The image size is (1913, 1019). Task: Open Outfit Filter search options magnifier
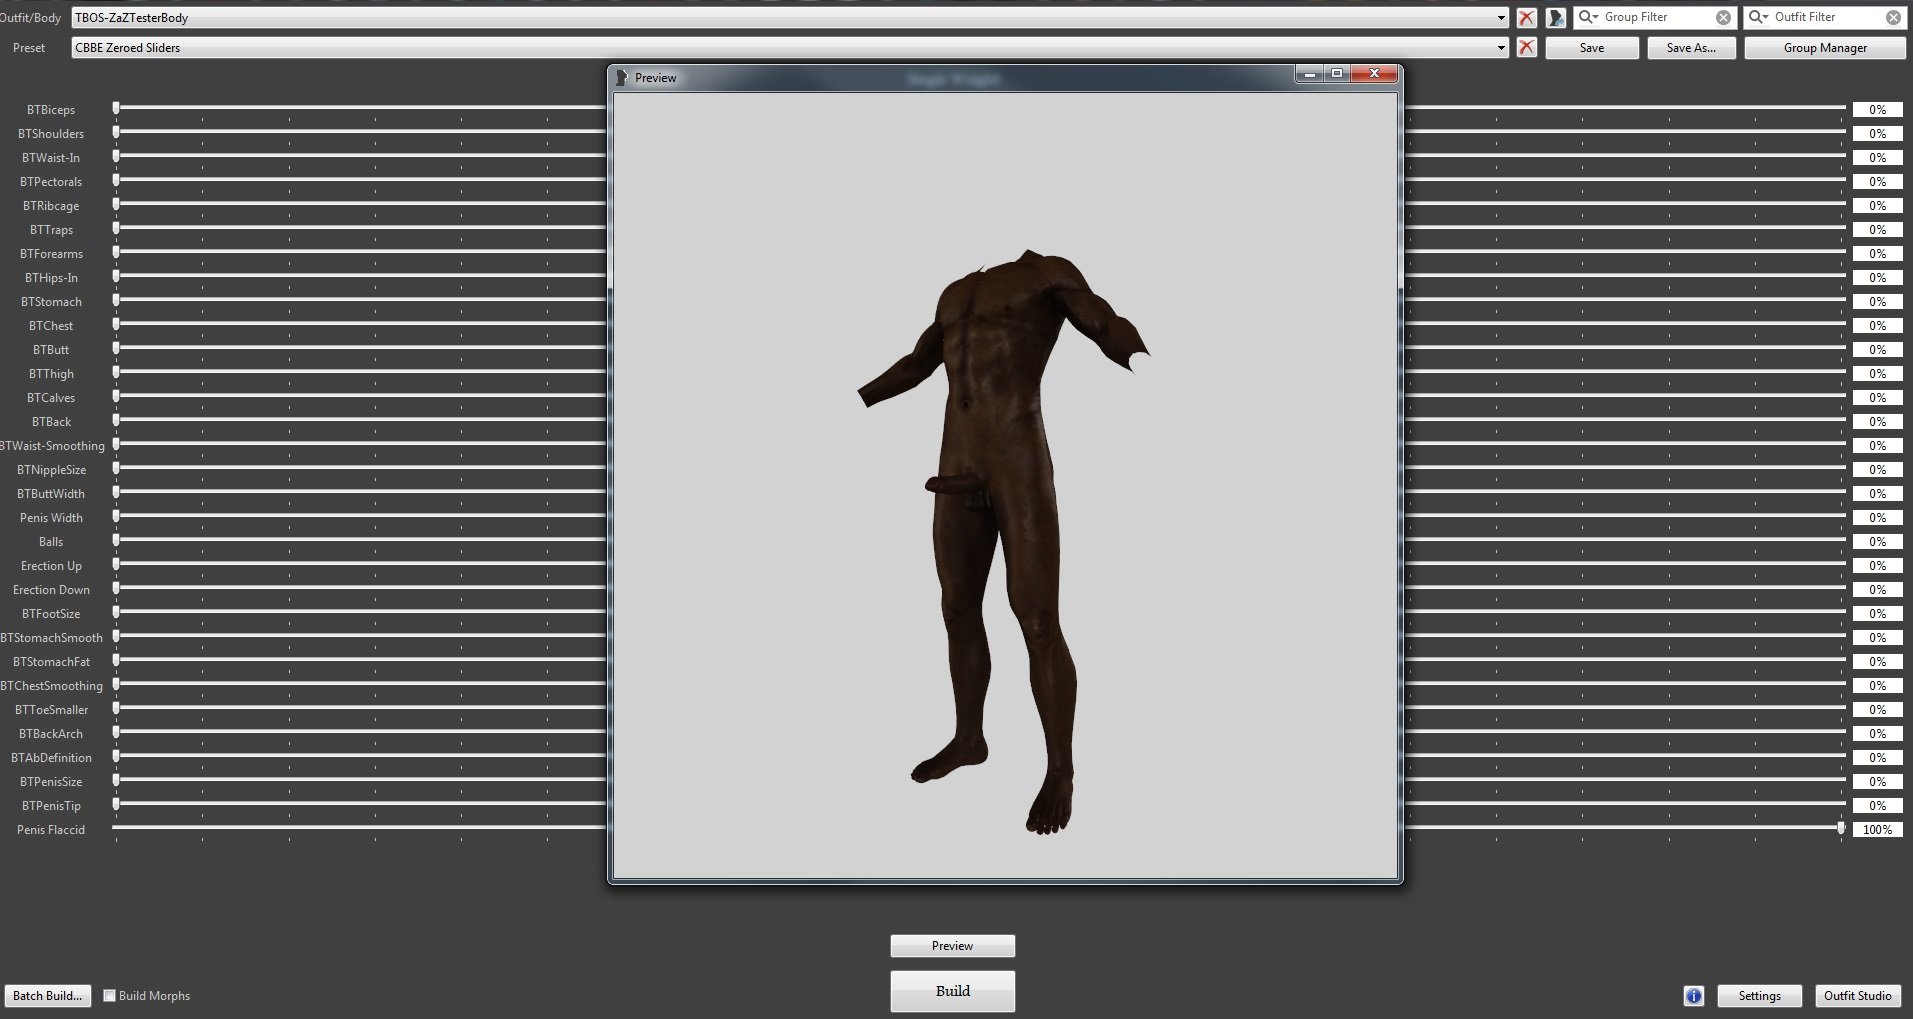[x=1759, y=17]
